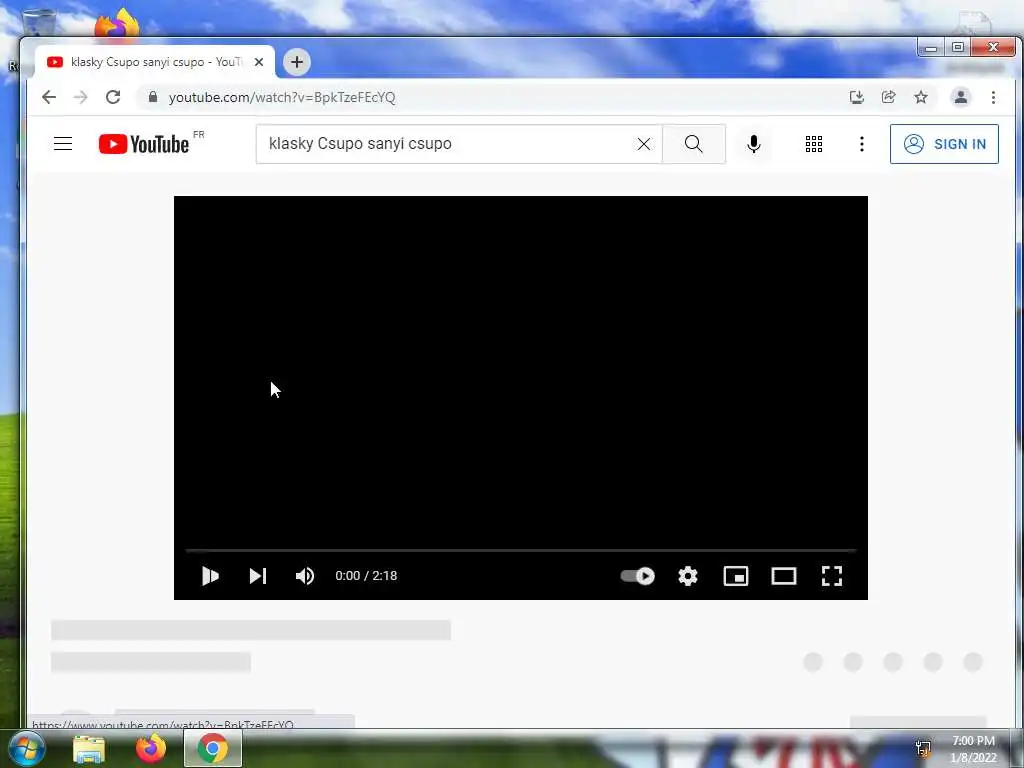Enable miniplayer mode
The height and width of the screenshot is (768, 1024).
pos(736,576)
